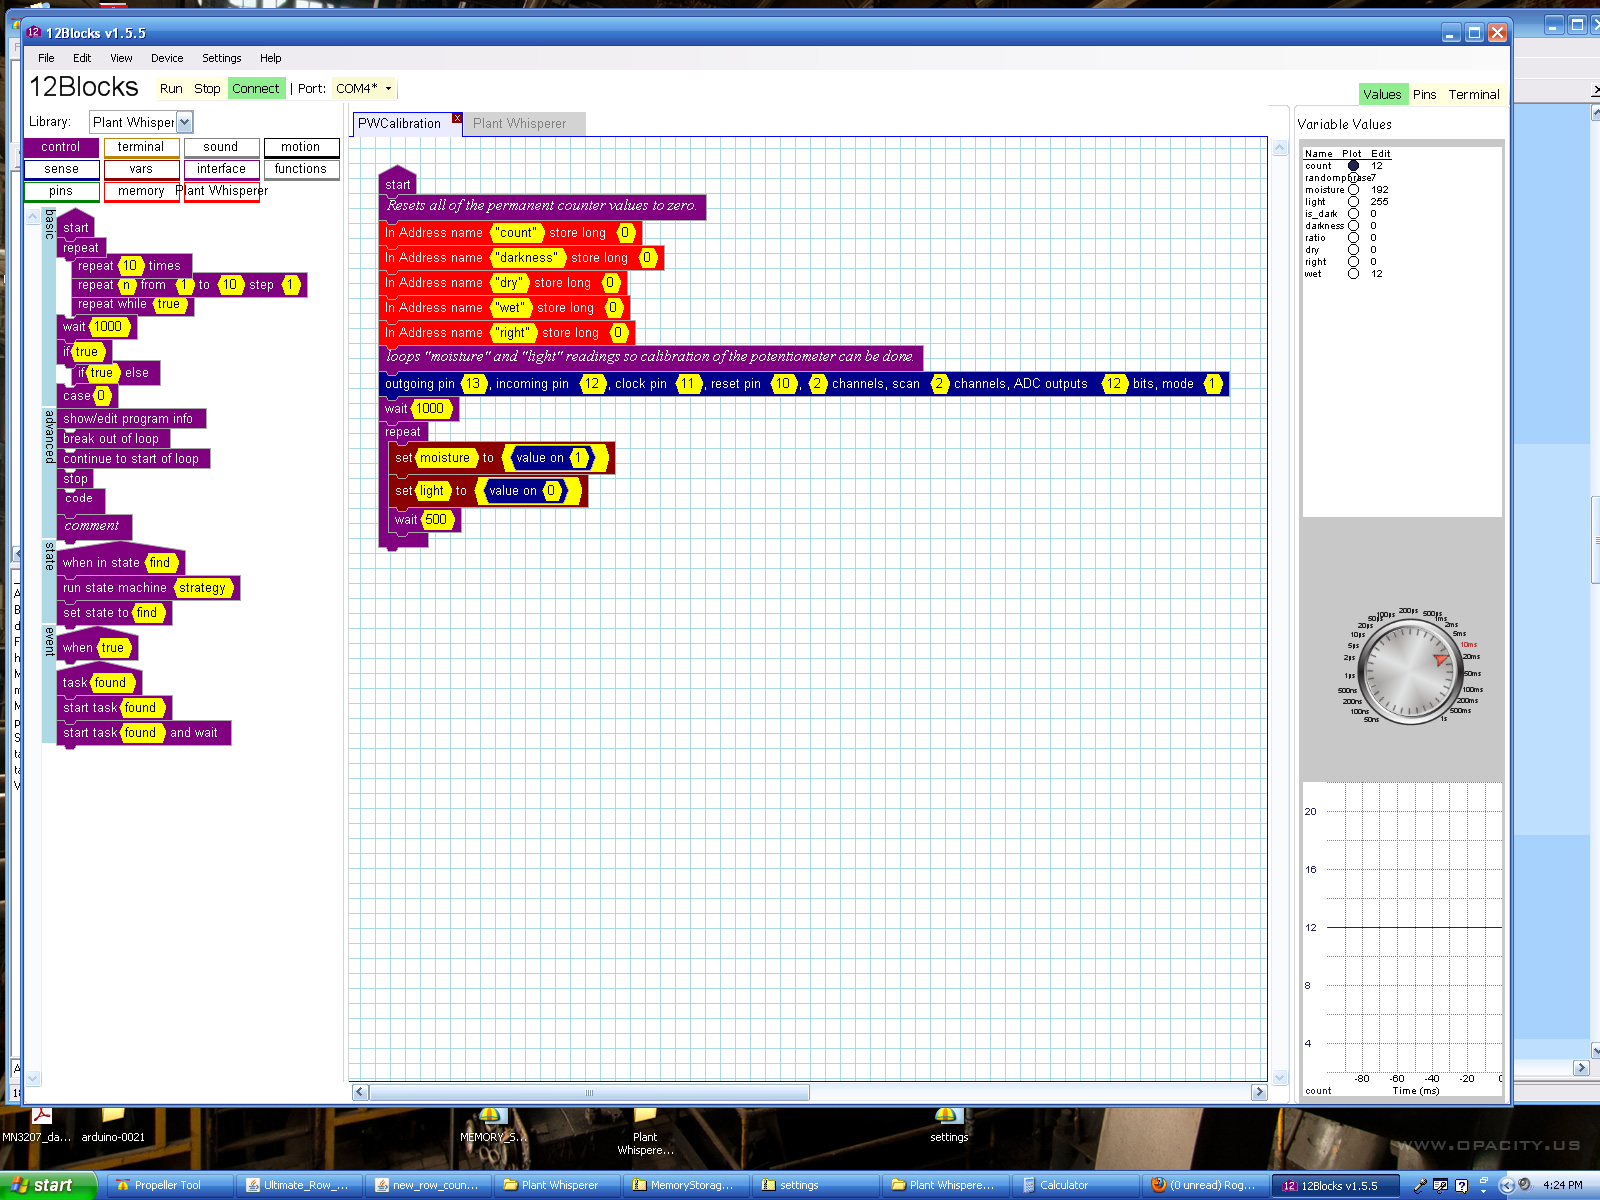Select the pins block category

coord(61,191)
